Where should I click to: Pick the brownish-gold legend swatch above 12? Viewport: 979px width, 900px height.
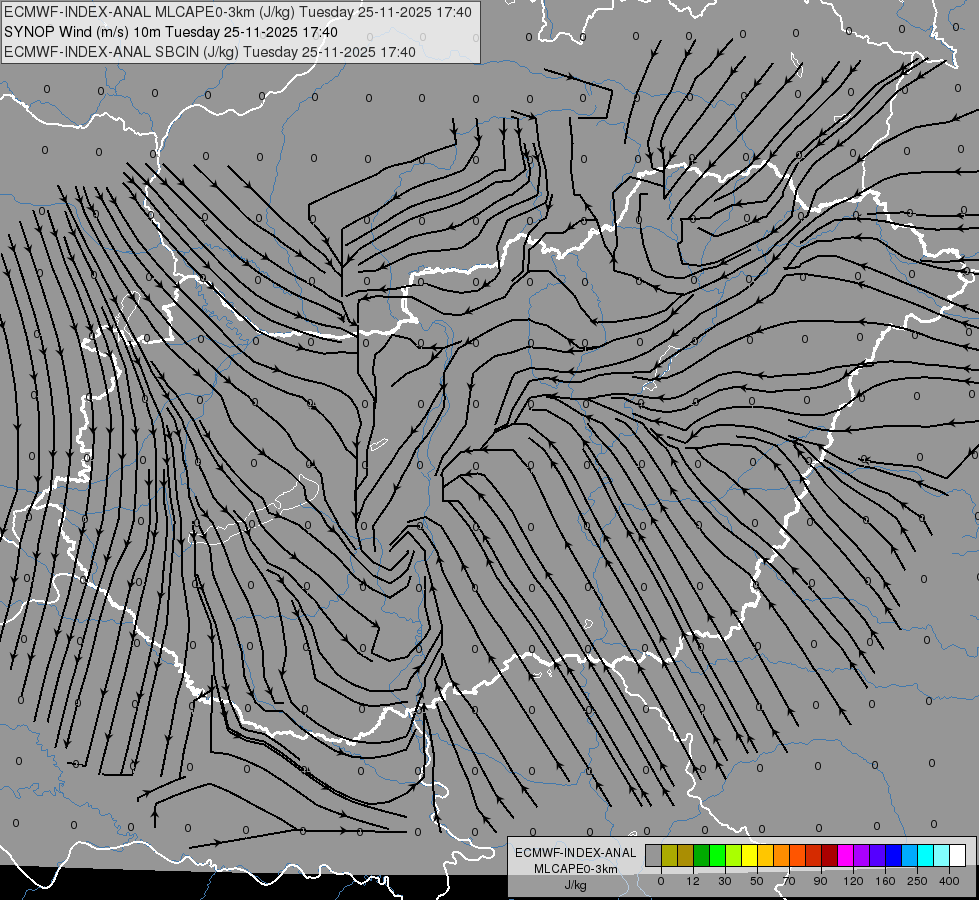coord(686,855)
